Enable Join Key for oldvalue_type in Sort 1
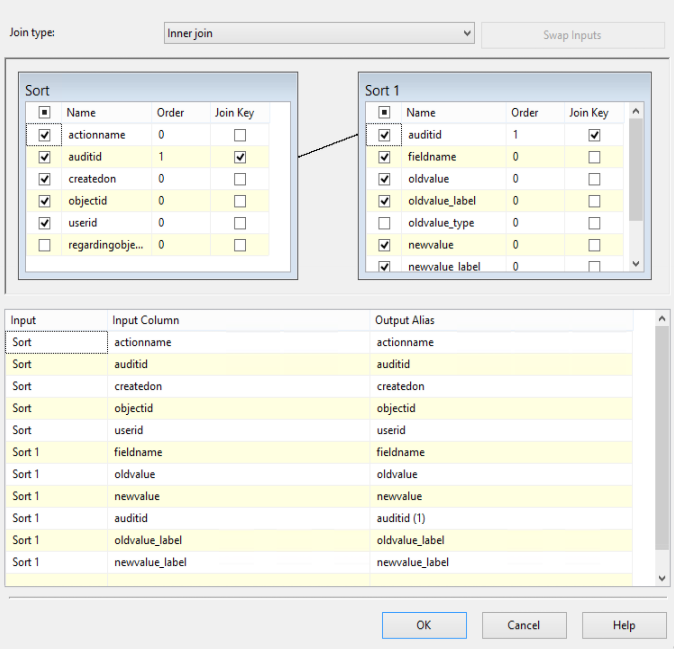The height and width of the screenshot is (649, 674). click(x=594, y=223)
